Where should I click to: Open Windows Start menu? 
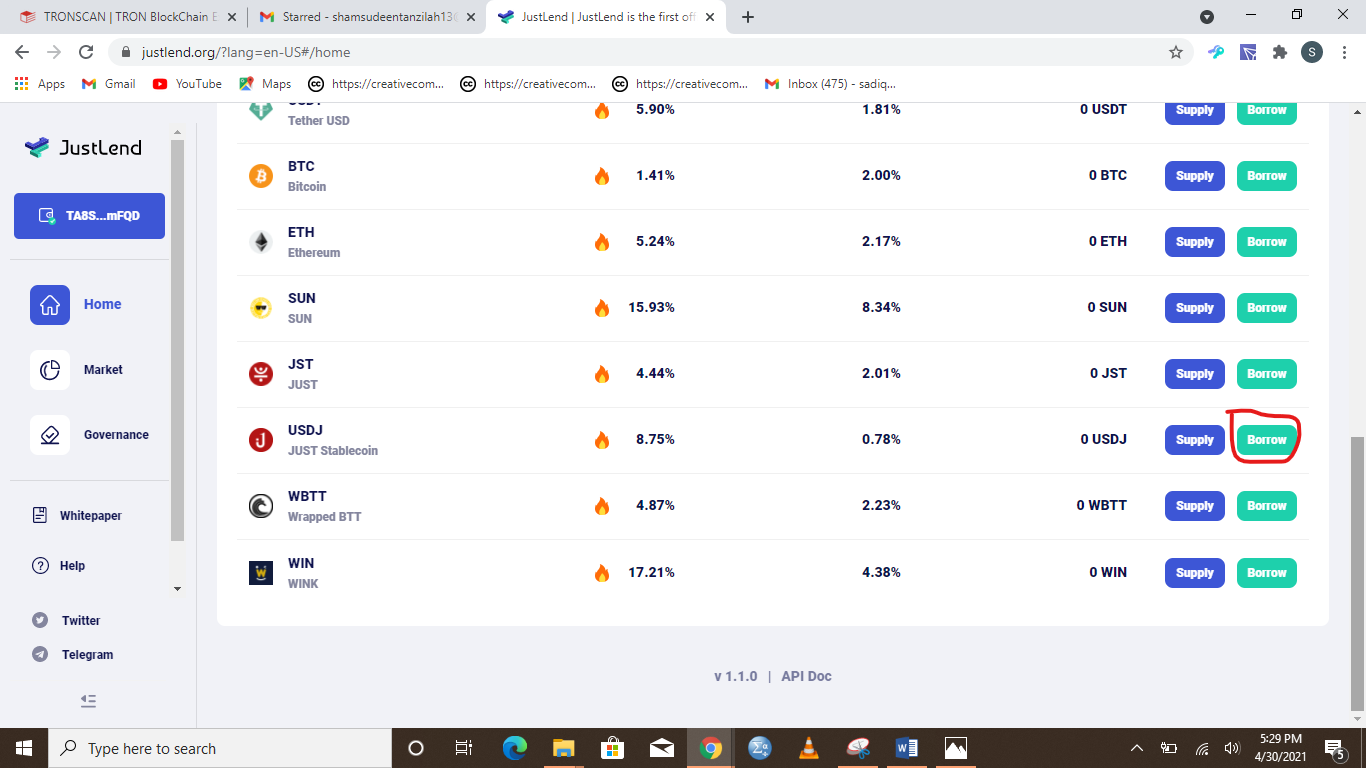pyautogui.click(x=24, y=748)
